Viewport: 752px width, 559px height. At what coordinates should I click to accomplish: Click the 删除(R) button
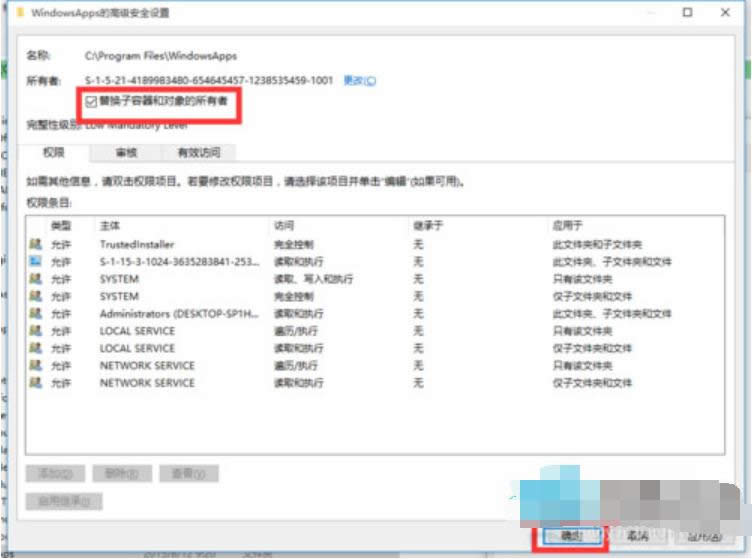coord(122,474)
